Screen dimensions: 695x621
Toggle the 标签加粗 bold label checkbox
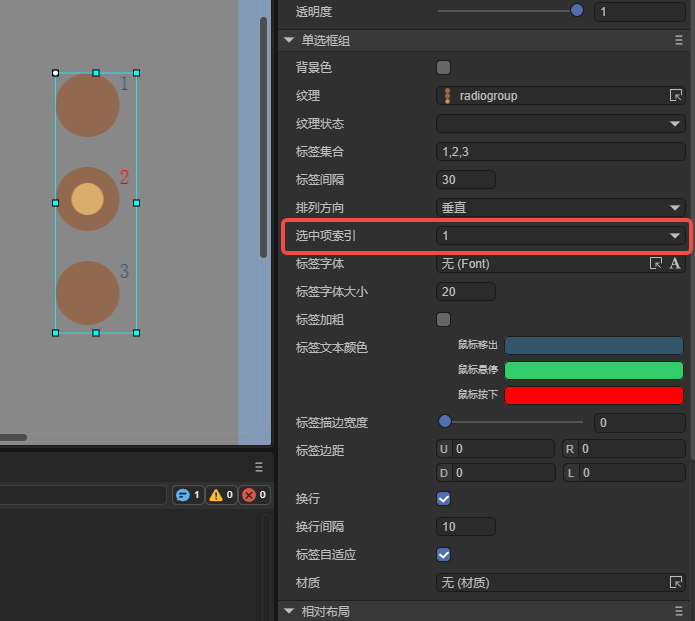tap(444, 320)
